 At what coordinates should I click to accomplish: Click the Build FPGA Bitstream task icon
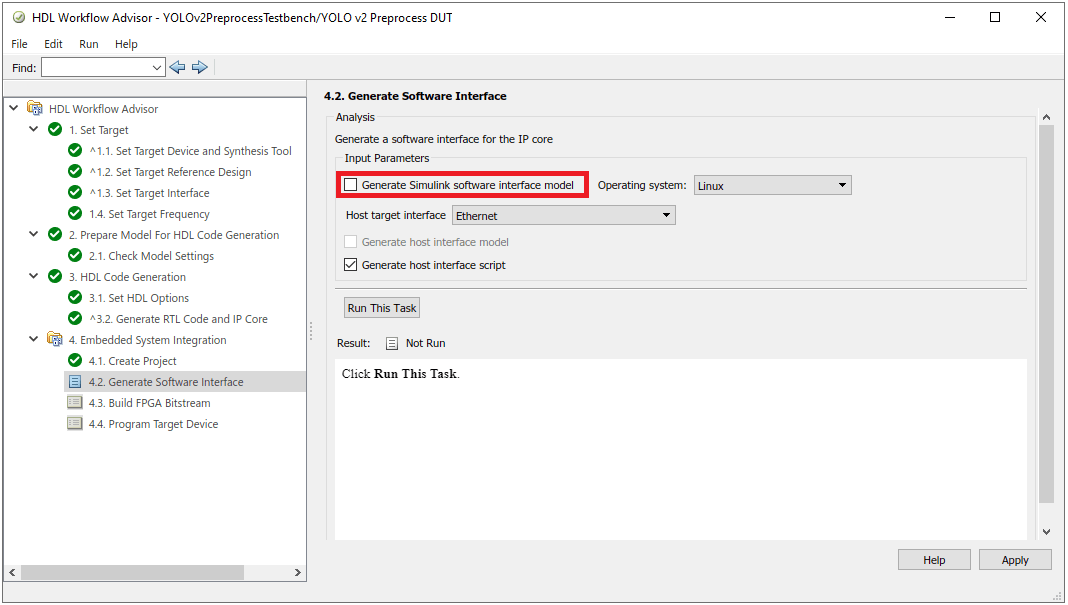[75, 403]
